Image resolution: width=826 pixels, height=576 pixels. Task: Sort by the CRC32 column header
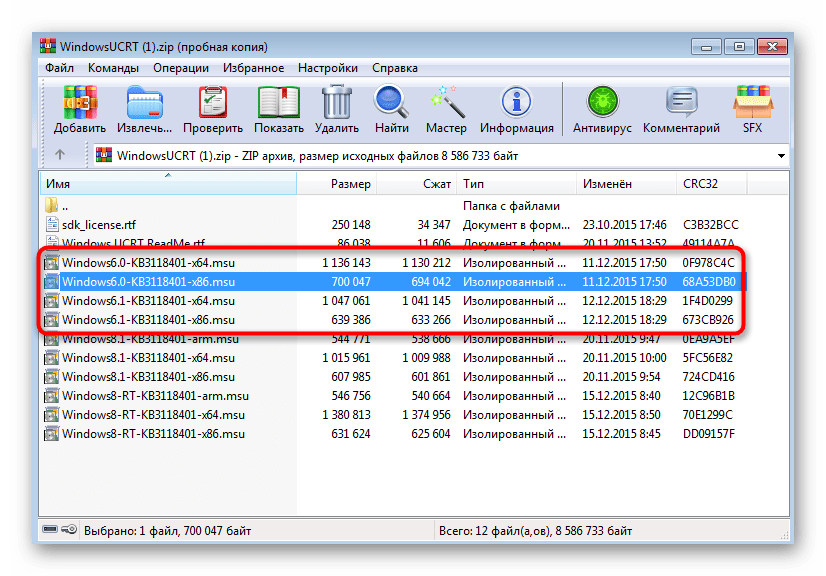pyautogui.click(x=711, y=183)
